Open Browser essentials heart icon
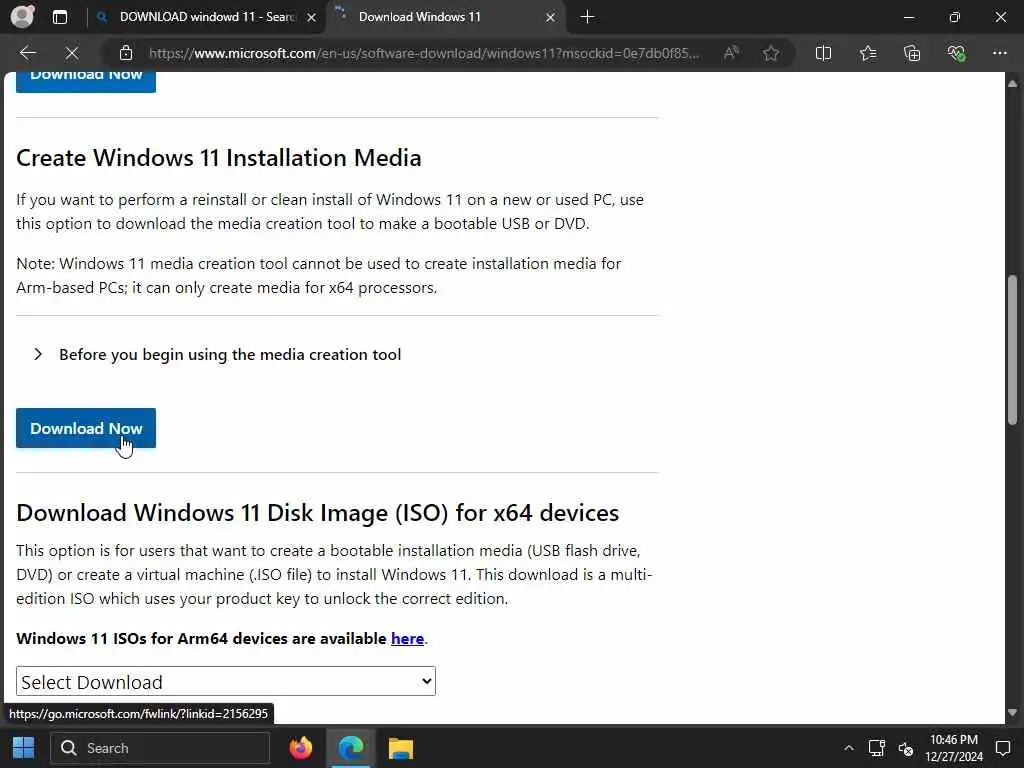This screenshot has width=1024, height=768. [956, 53]
